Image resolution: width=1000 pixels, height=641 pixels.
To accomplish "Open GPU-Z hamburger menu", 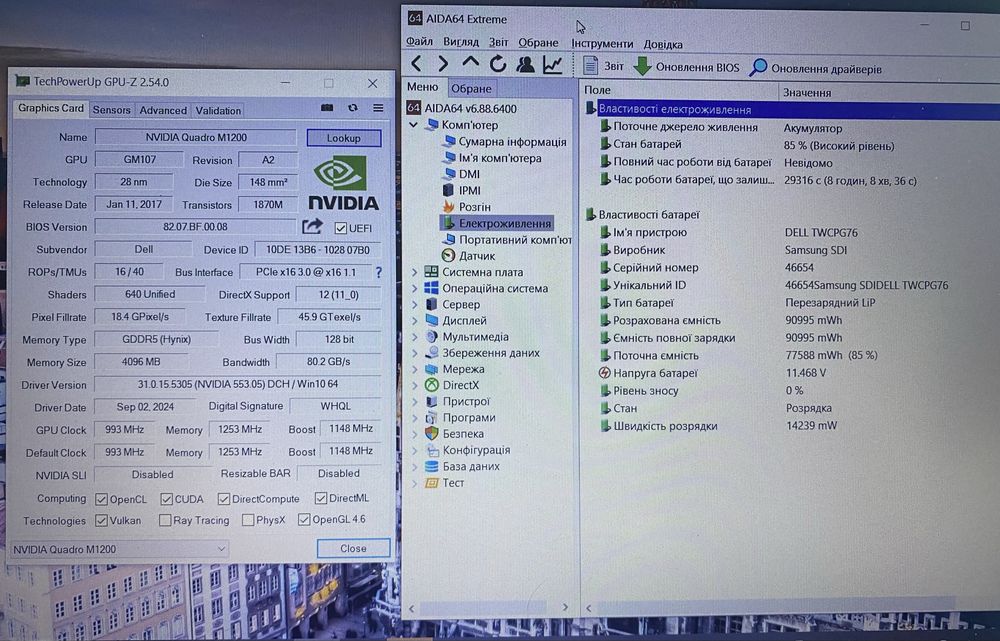I will tap(378, 108).
